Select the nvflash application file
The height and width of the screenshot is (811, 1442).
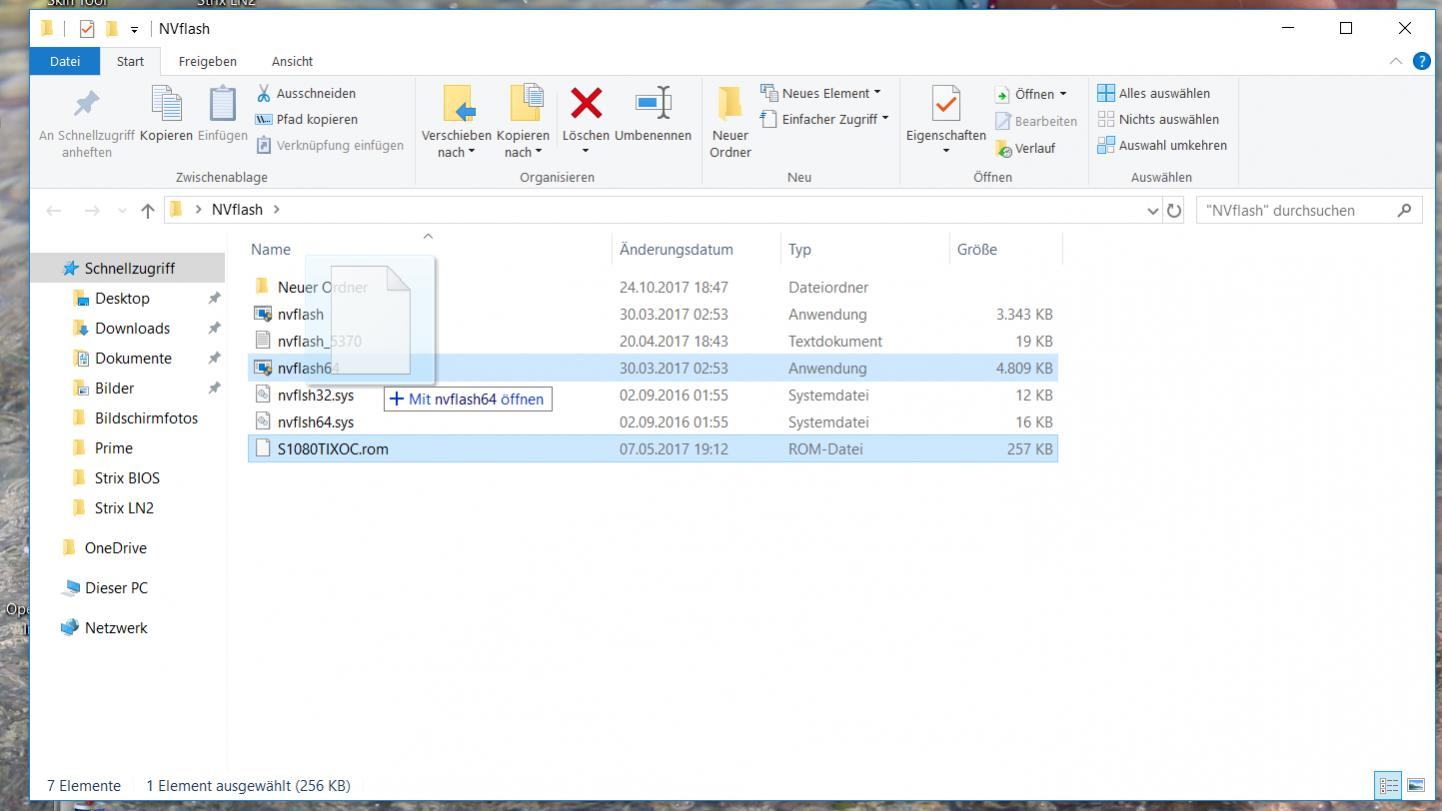(652, 314)
